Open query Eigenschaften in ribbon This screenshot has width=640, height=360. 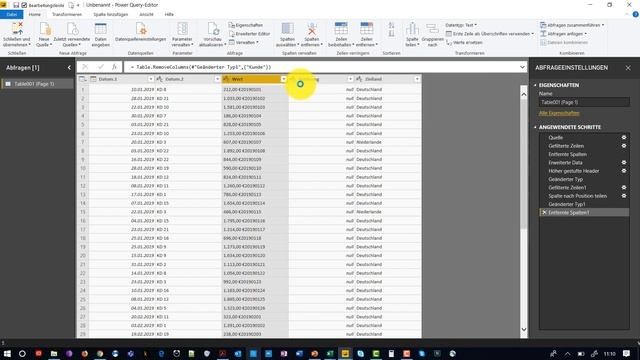coord(246,25)
